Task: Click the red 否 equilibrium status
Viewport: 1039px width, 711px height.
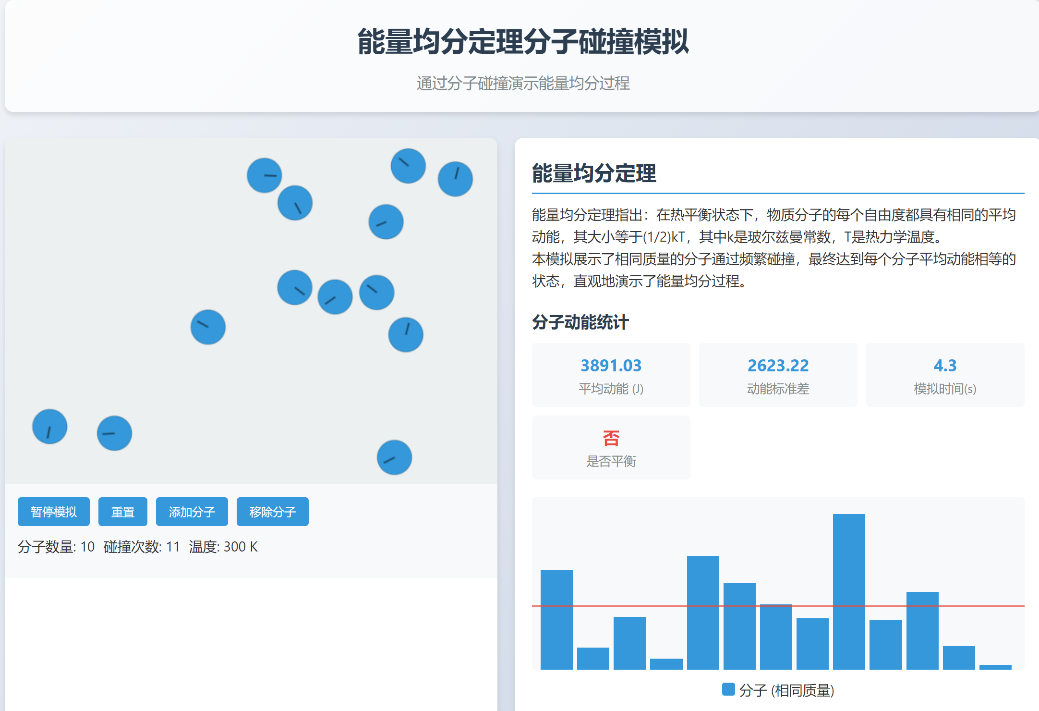Action: tap(611, 438)
